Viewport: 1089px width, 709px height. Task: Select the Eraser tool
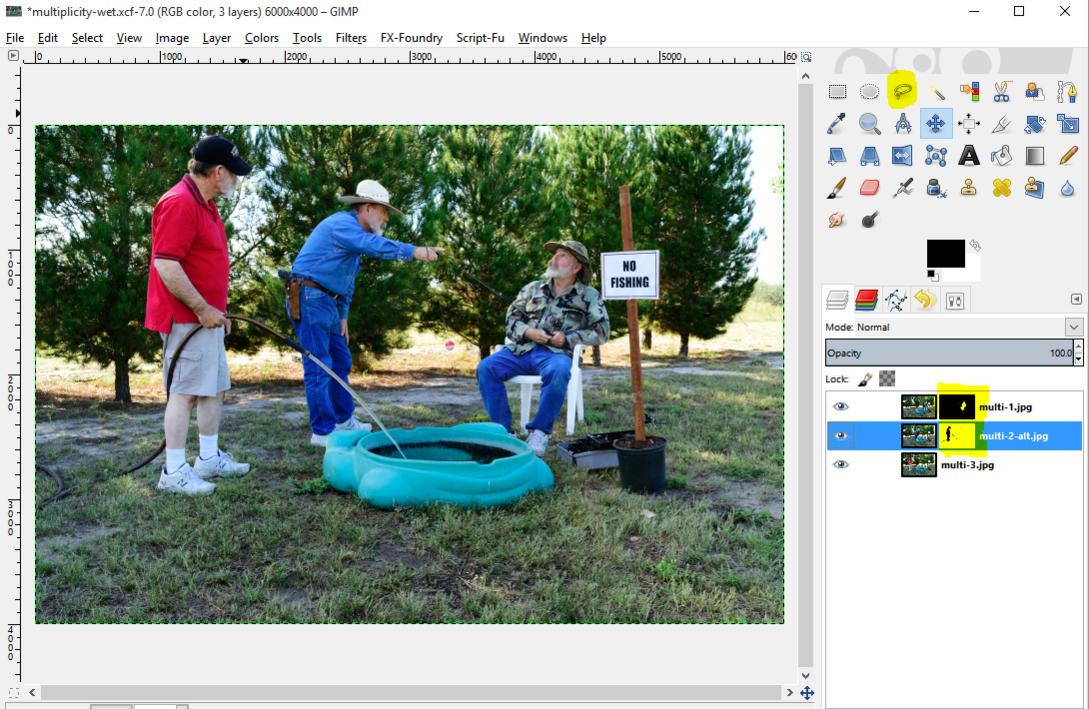(870, 188)
